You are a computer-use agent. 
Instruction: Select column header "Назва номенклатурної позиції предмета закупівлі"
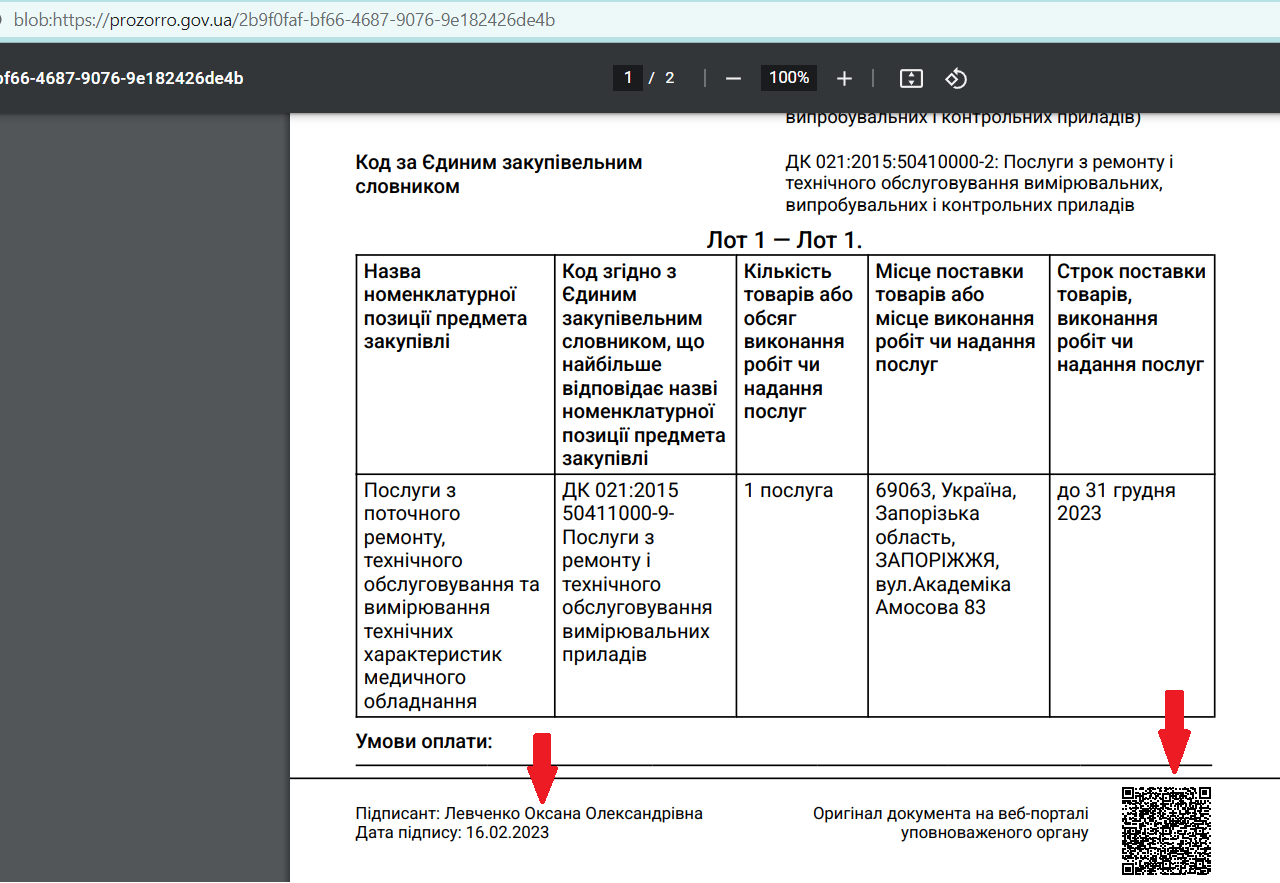tap(455, 364)
